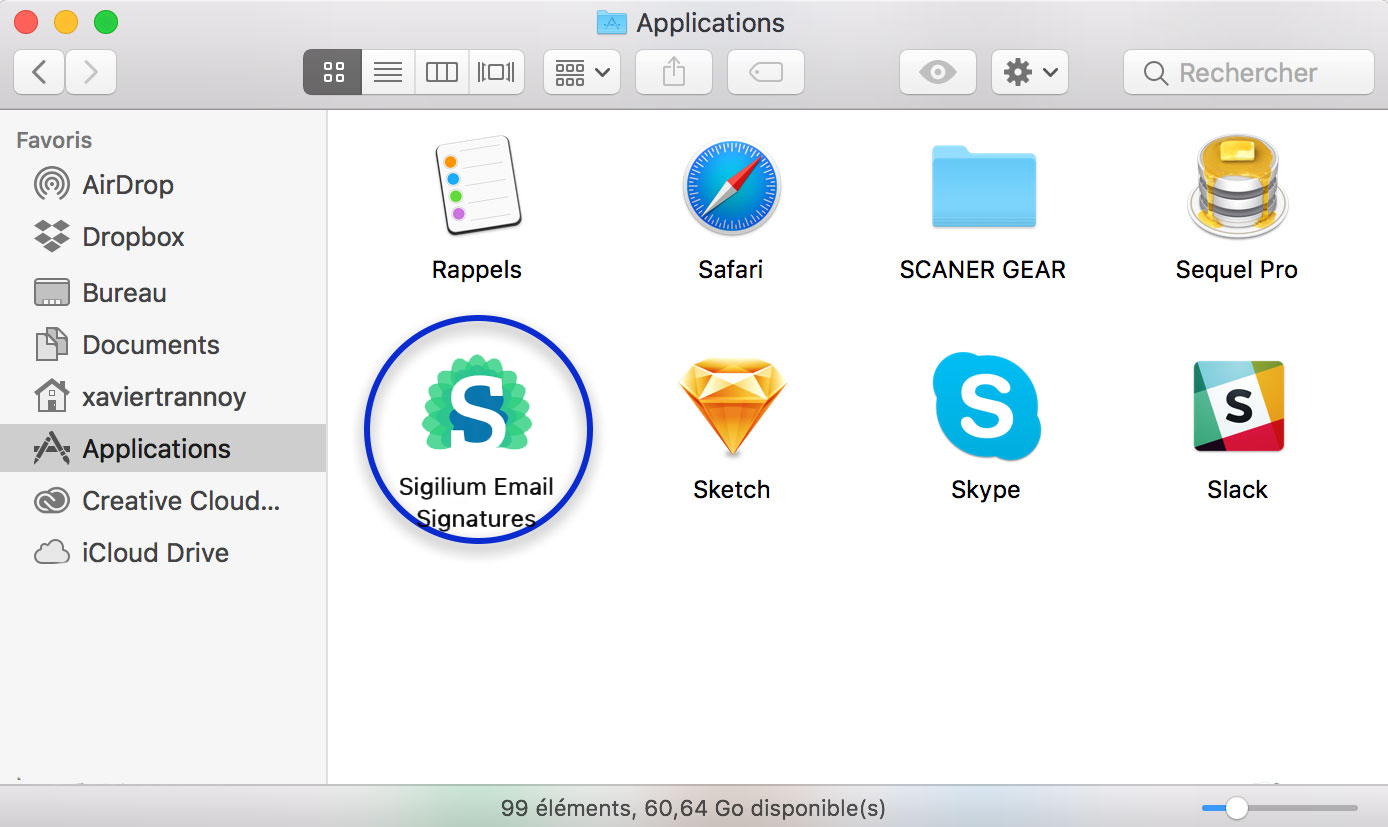Image resolution: width=1388 pixels, height=827 pixels.
Task: Open the SCANER GEAR folder icon
Action: [983, 187]
